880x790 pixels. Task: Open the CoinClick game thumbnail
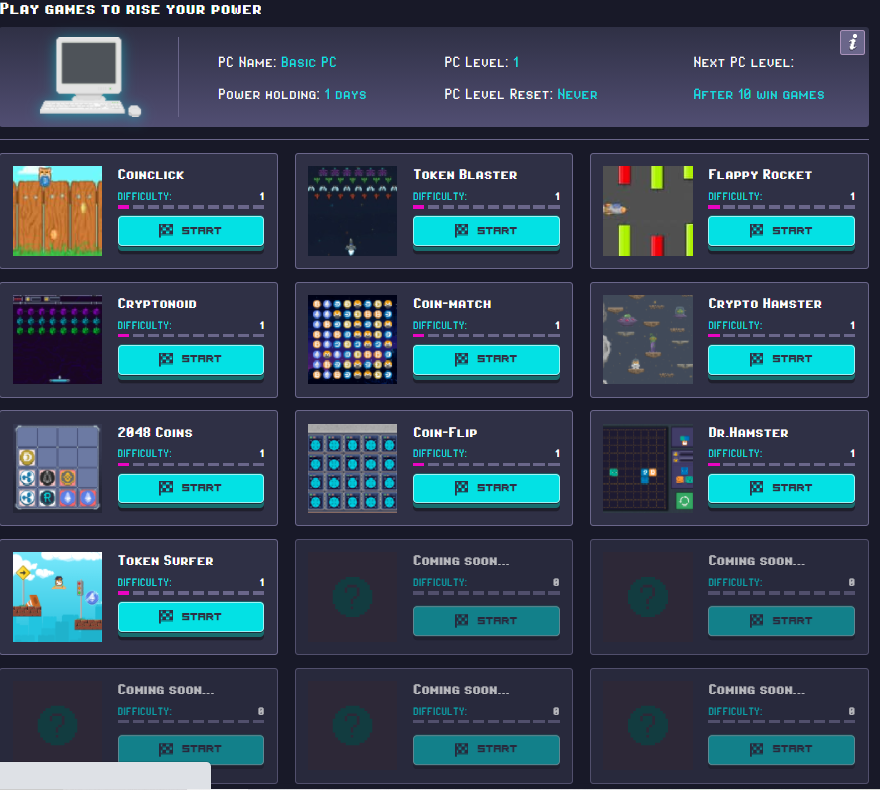57,211
